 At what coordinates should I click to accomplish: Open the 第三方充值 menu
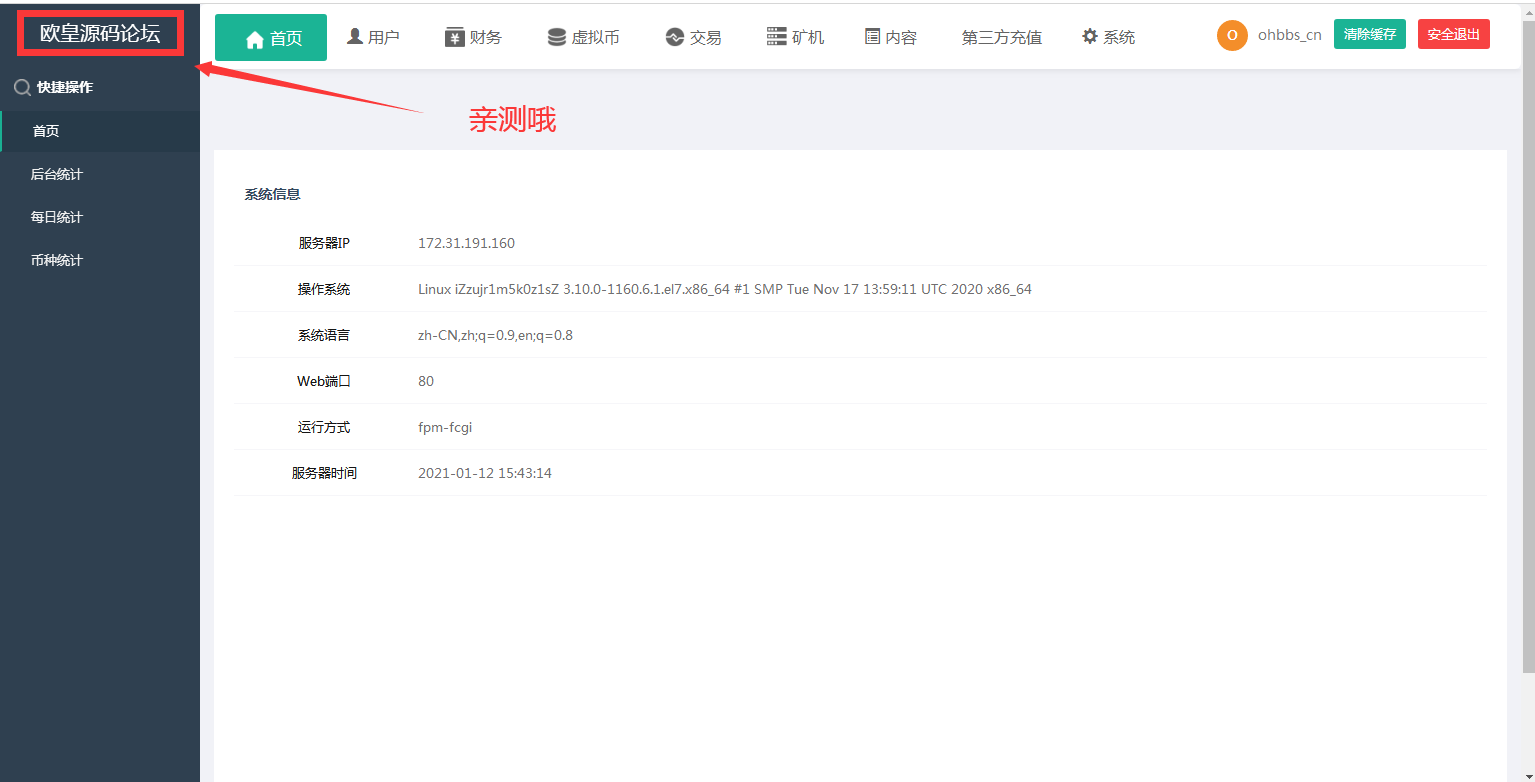tap(1001, 38)
